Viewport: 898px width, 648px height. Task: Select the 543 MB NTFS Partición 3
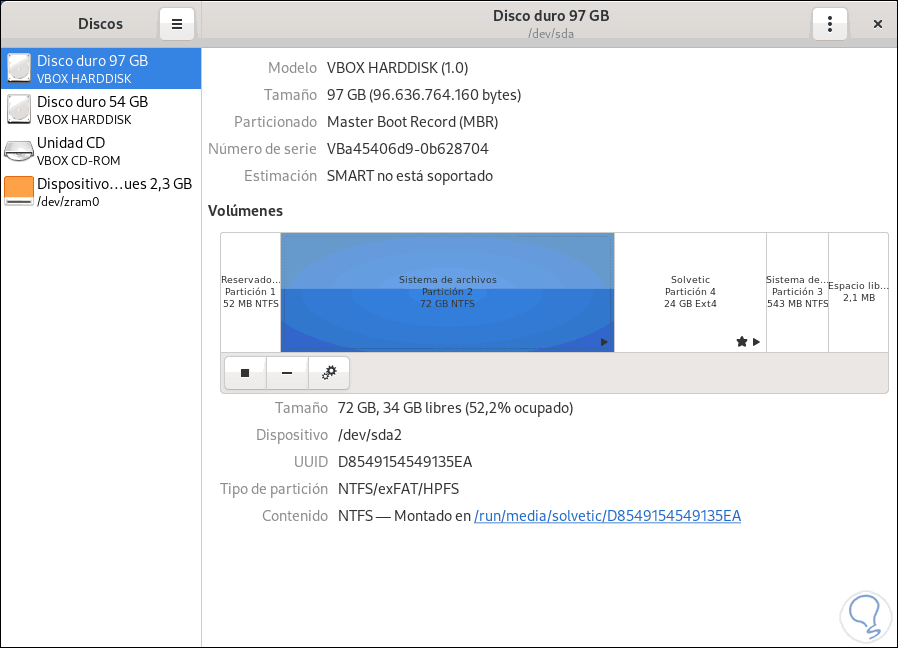pos(797,291)
